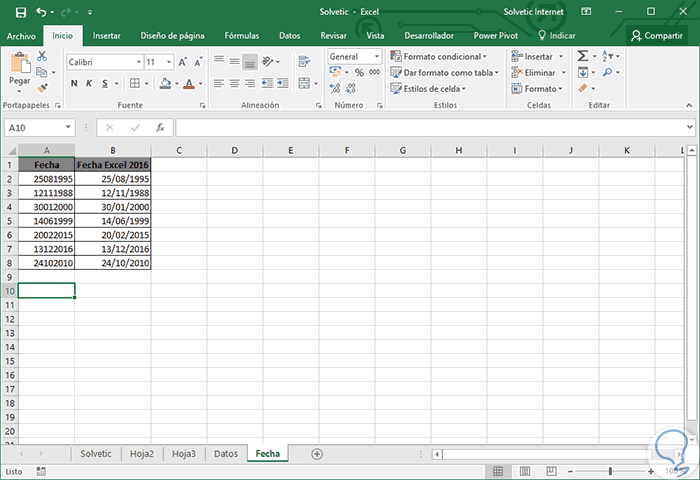Image resolution: width=700 pixels, height=480 pixels.
Task: Decrease font size with small A icon
Action: [x=198, y=62]
